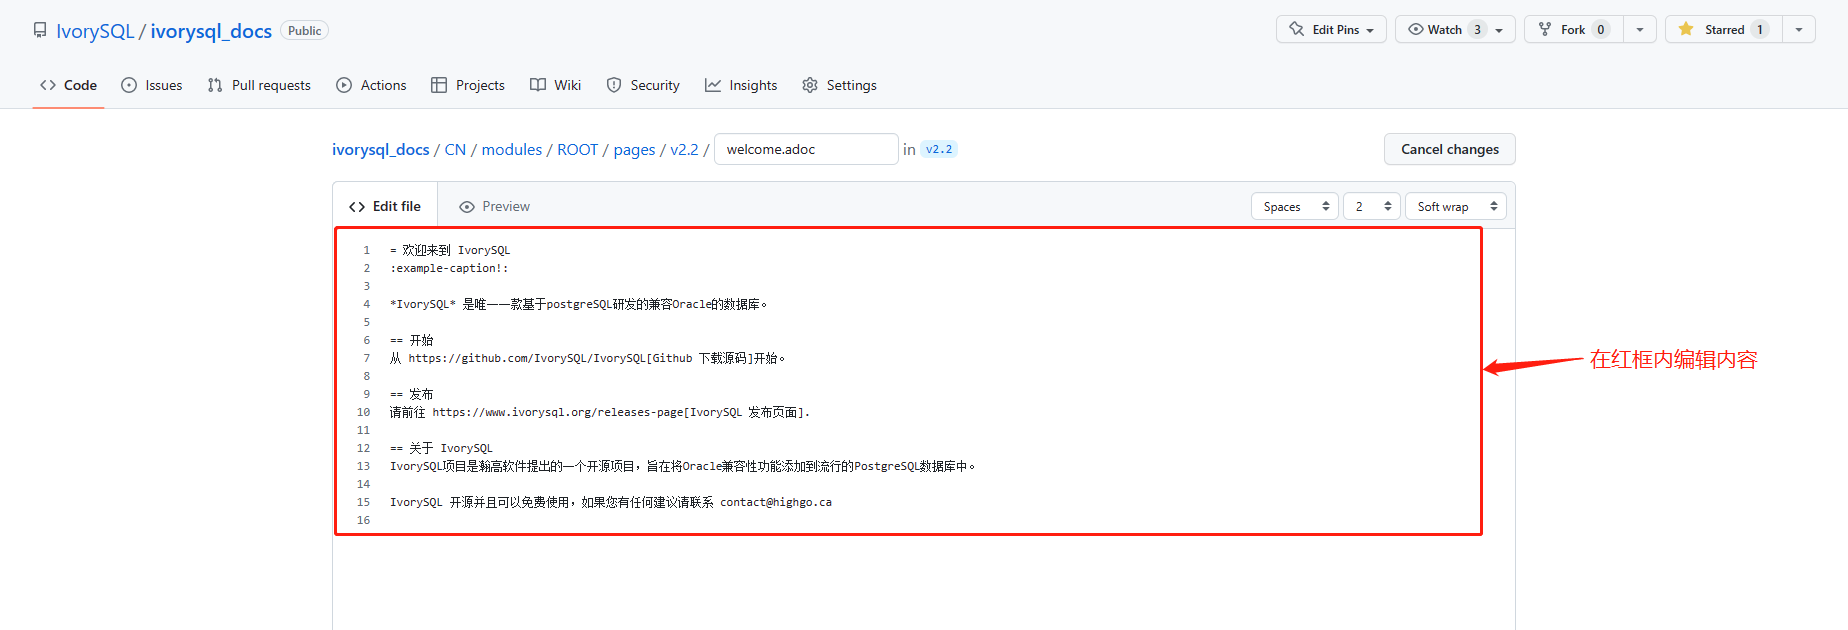Go to the Actions tab
The width and height of the screenshot is (1848, 630).
(371, 85)
